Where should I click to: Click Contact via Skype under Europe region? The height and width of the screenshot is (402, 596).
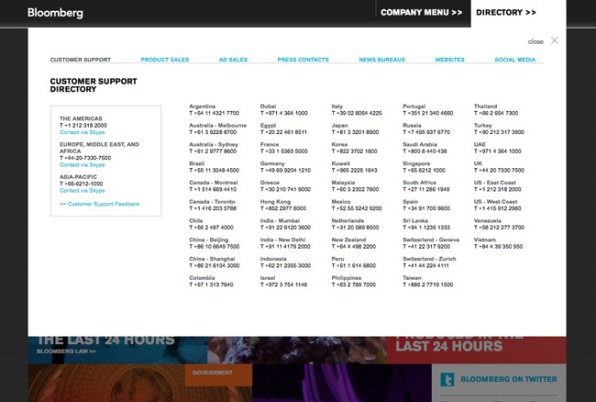[82, 165]
